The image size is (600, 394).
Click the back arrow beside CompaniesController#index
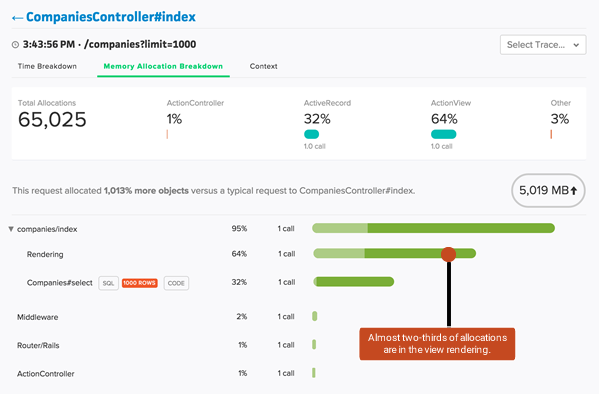(x=17, y=18)
